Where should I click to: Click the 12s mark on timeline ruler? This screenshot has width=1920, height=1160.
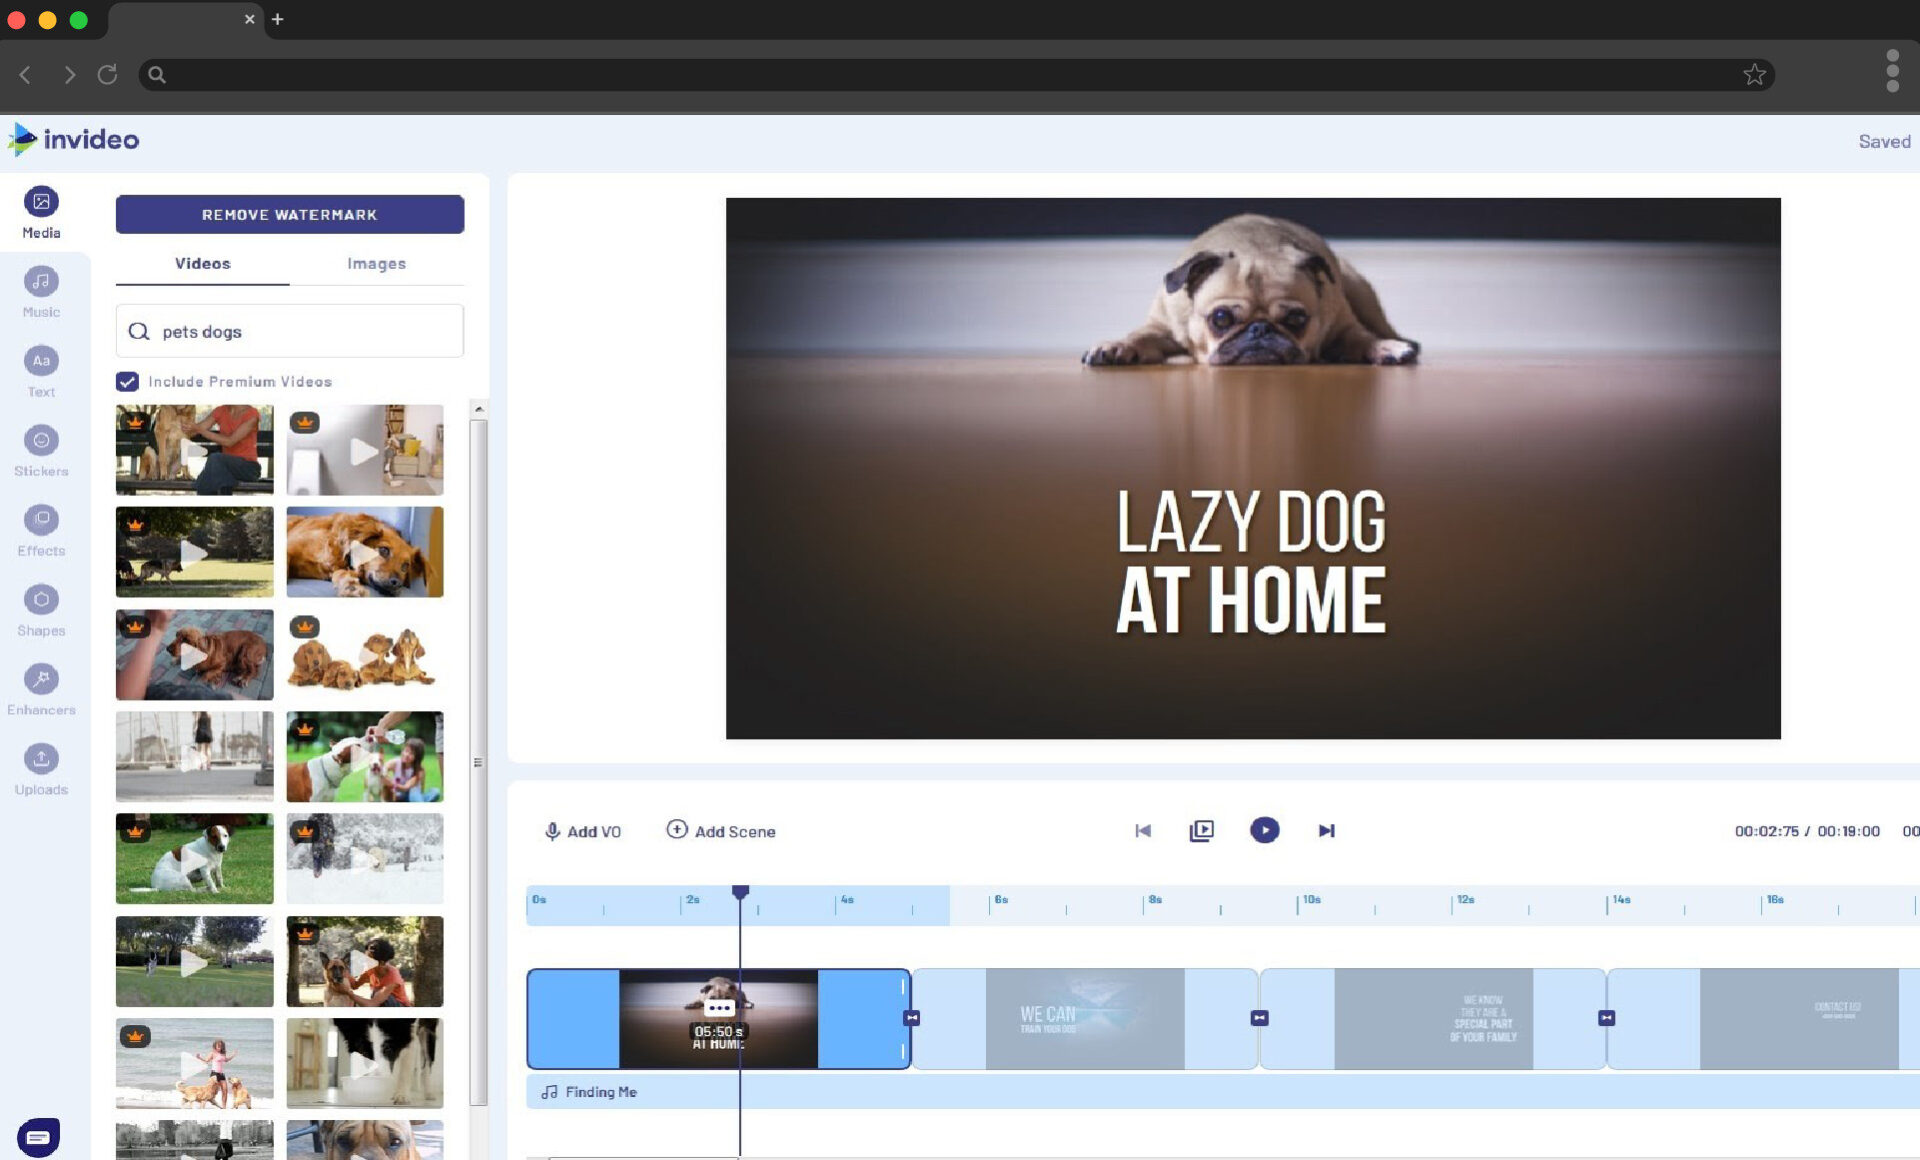tap(1464, 900)
